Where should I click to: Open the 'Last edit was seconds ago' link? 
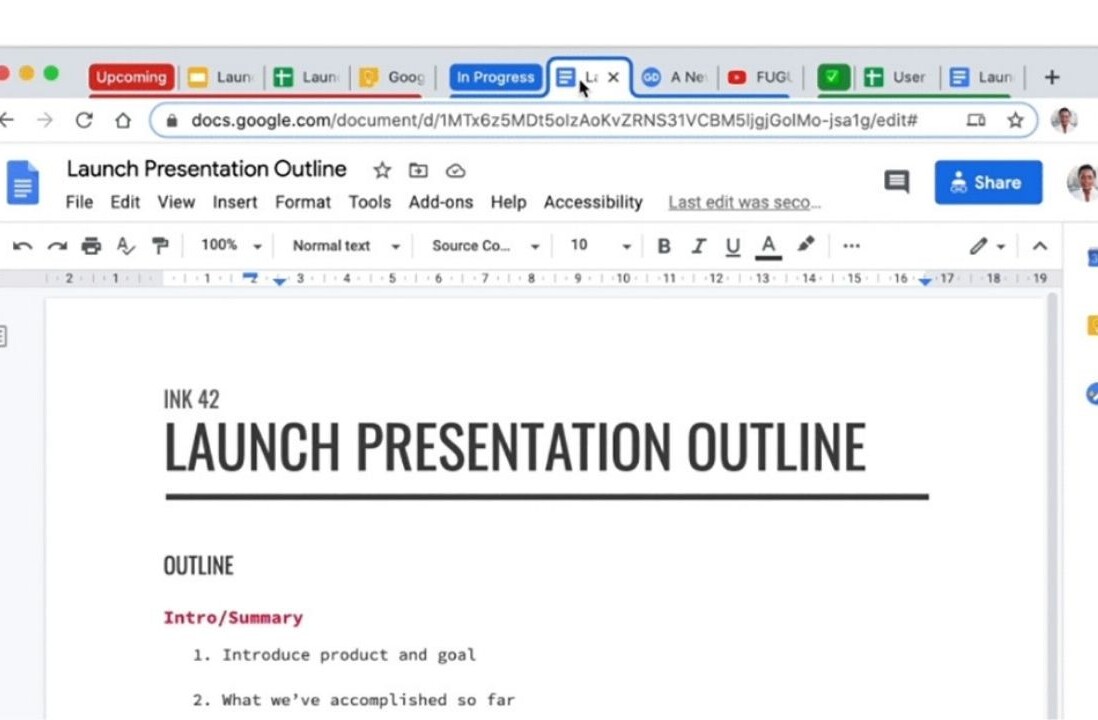pyautogui.click(x=744, y=203)
